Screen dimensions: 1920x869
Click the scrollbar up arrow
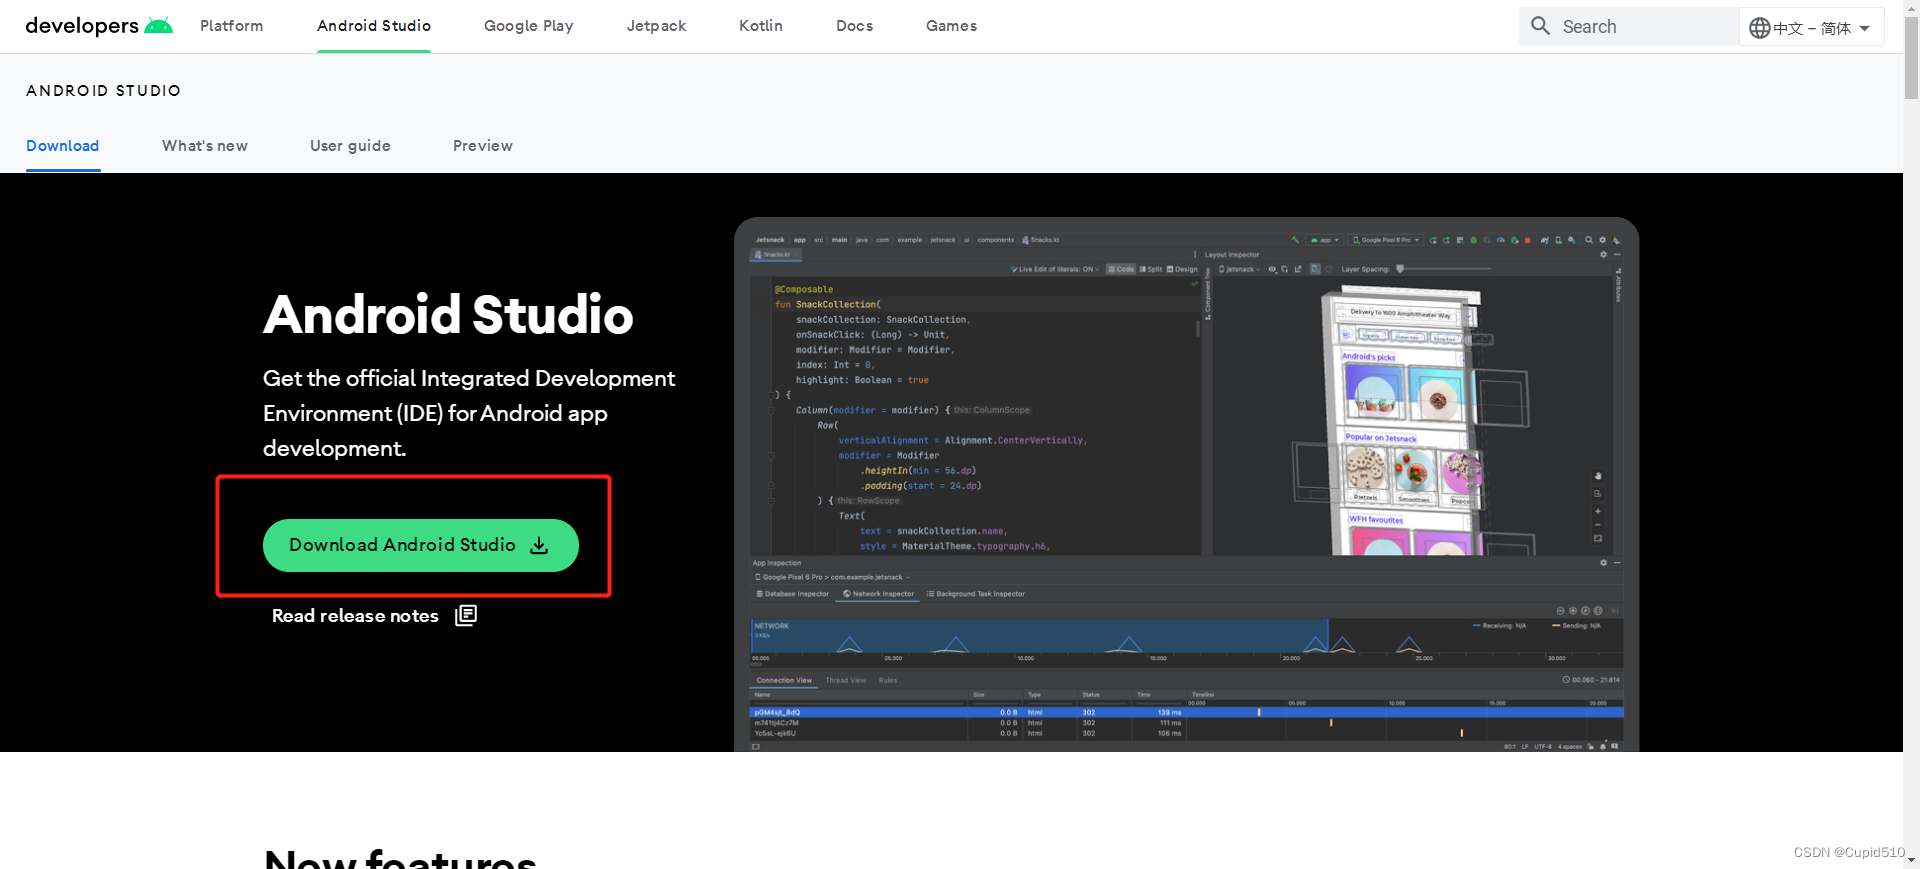(1911, 7)
